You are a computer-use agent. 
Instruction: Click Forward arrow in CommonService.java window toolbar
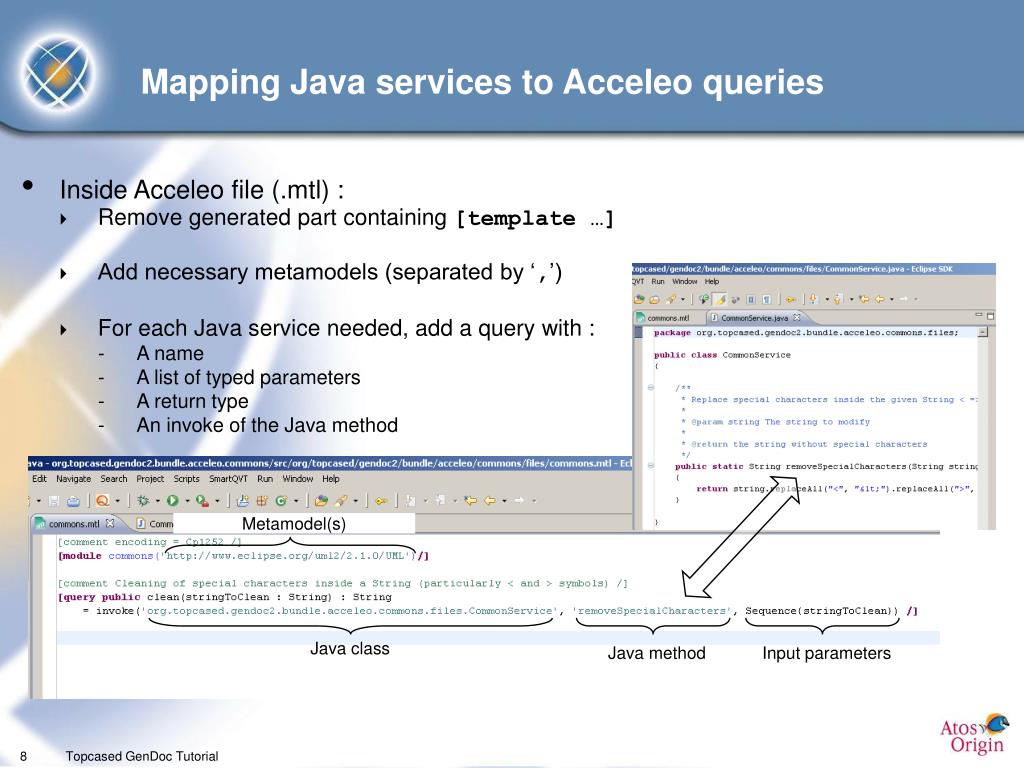pos(904,298)
